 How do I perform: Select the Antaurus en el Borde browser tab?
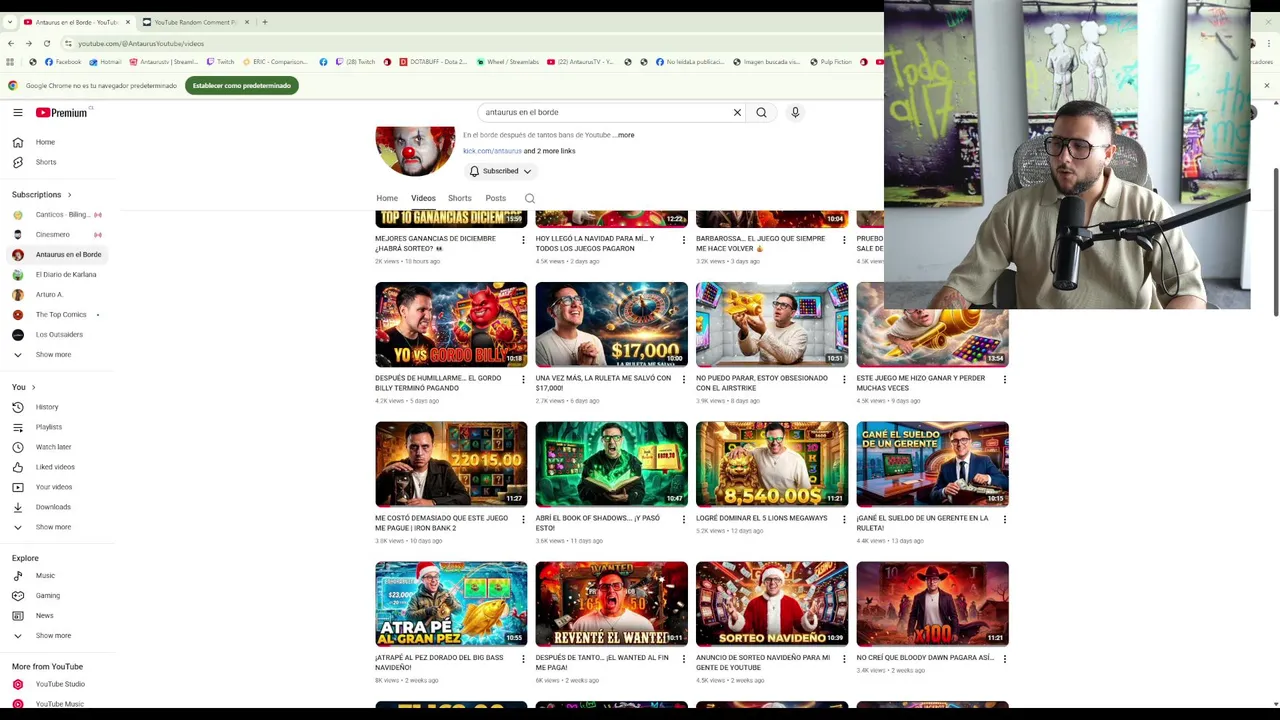click(76, 22)
